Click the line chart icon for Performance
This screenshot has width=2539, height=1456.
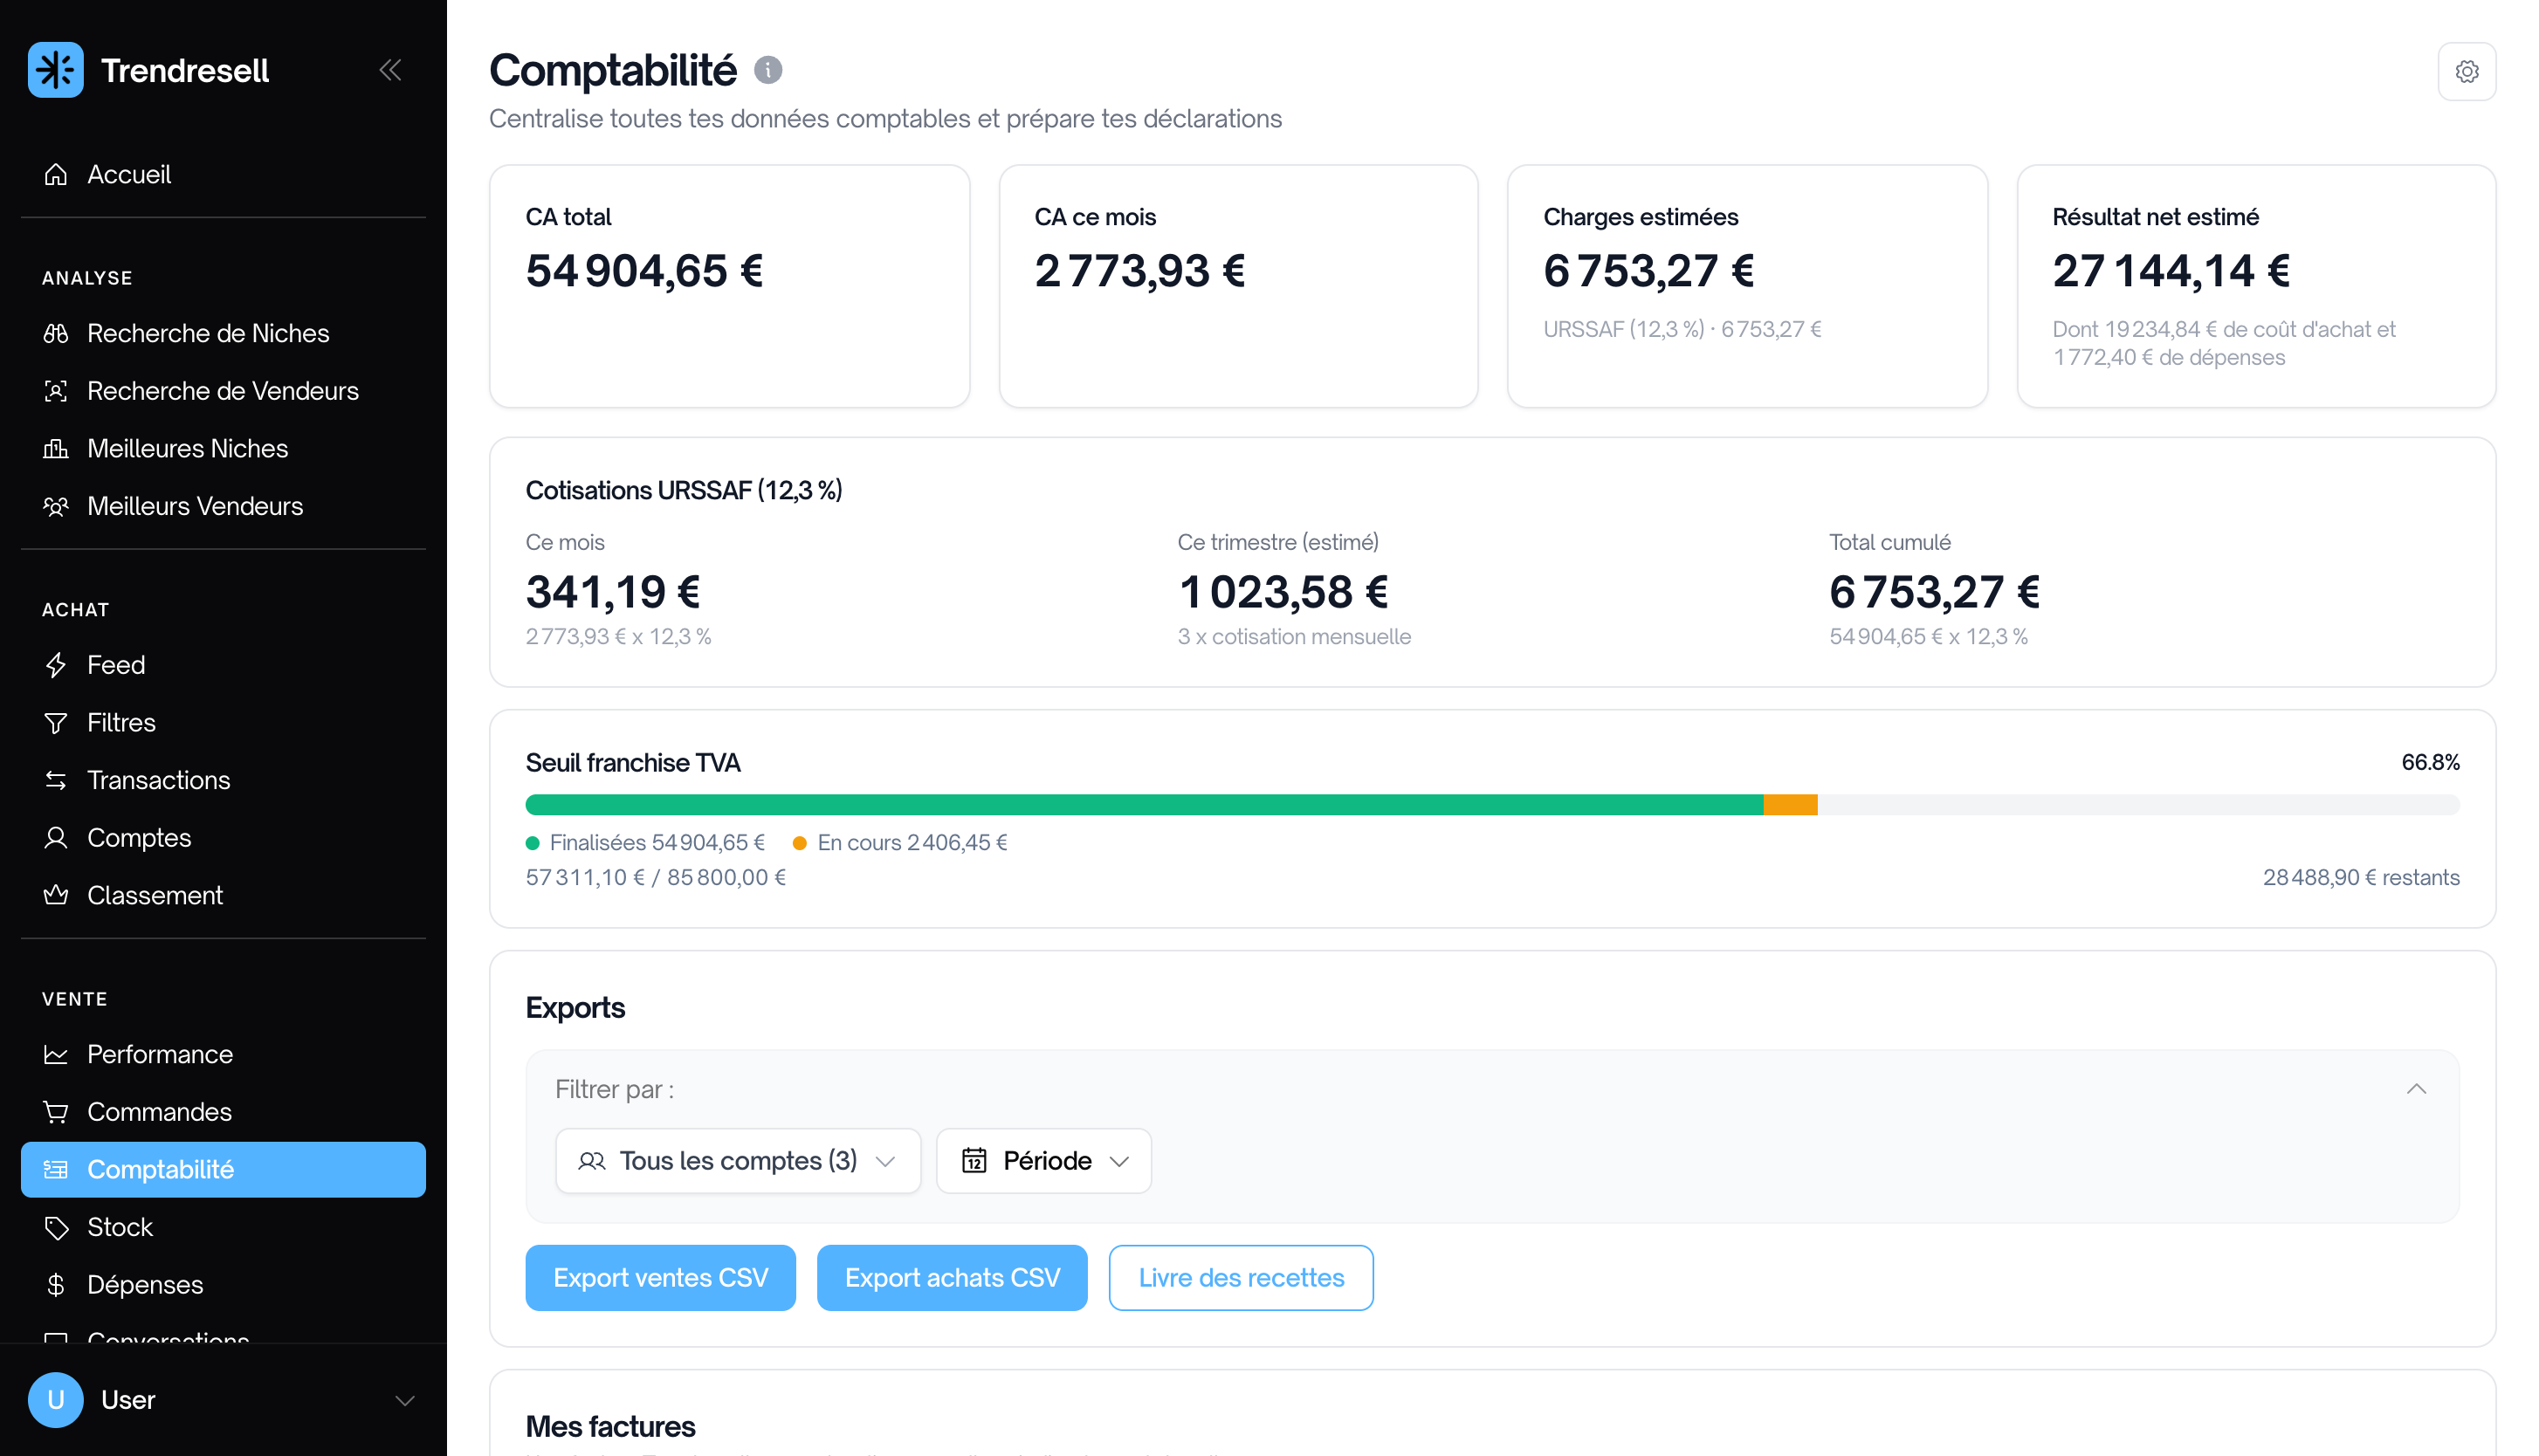click(x=56, y=1054)
